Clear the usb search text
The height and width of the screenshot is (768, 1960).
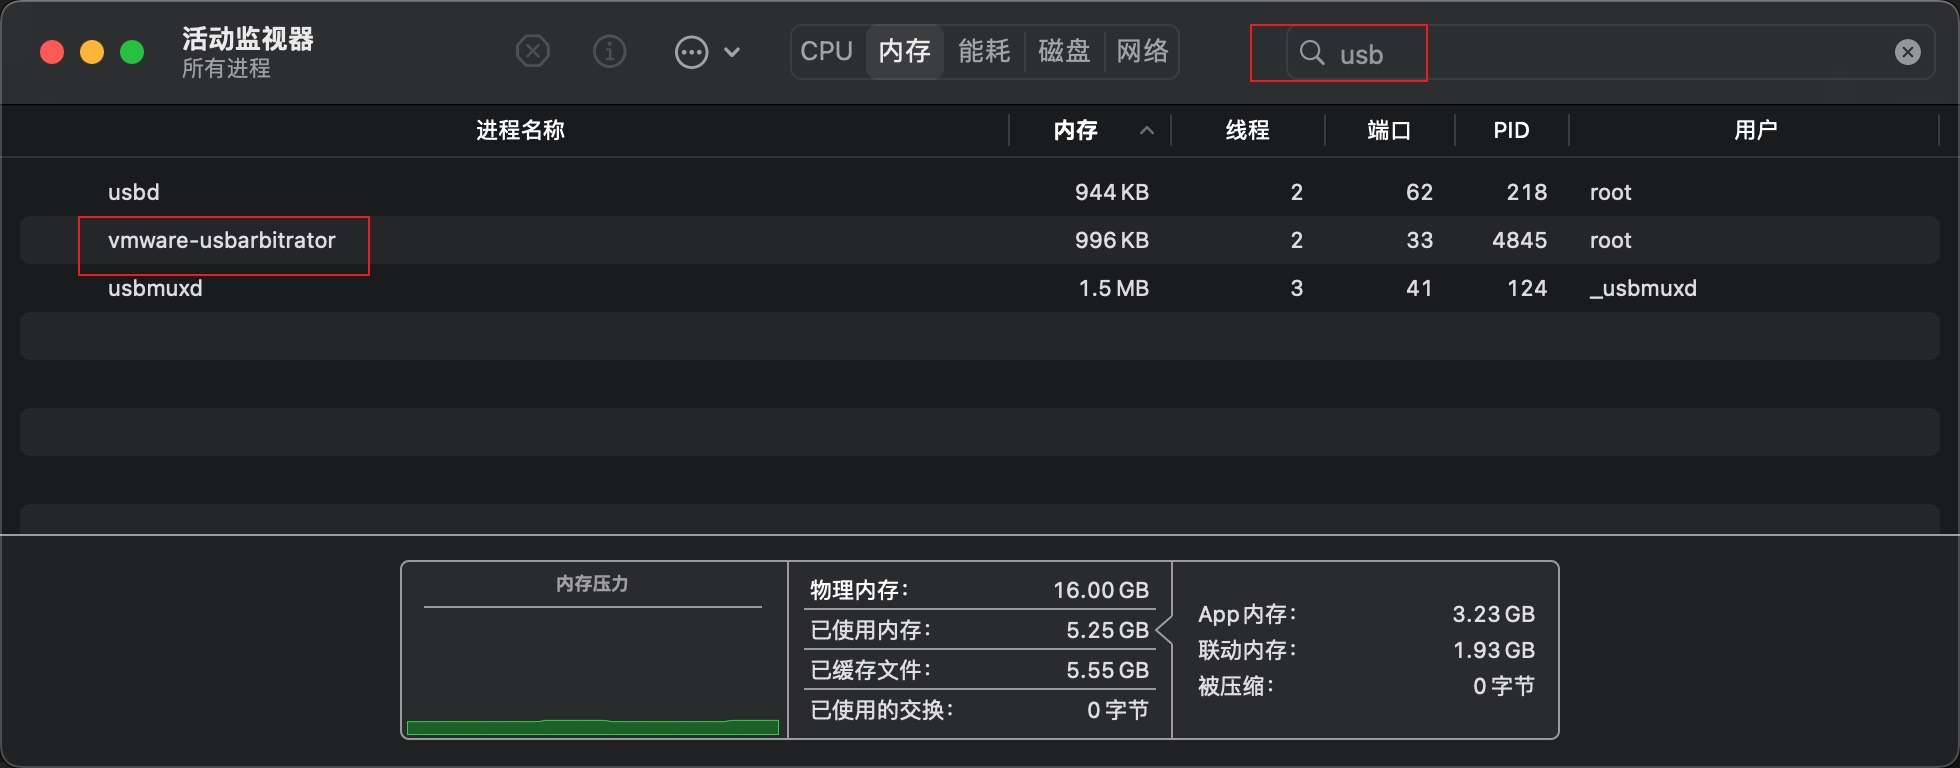pos(1907,52)
